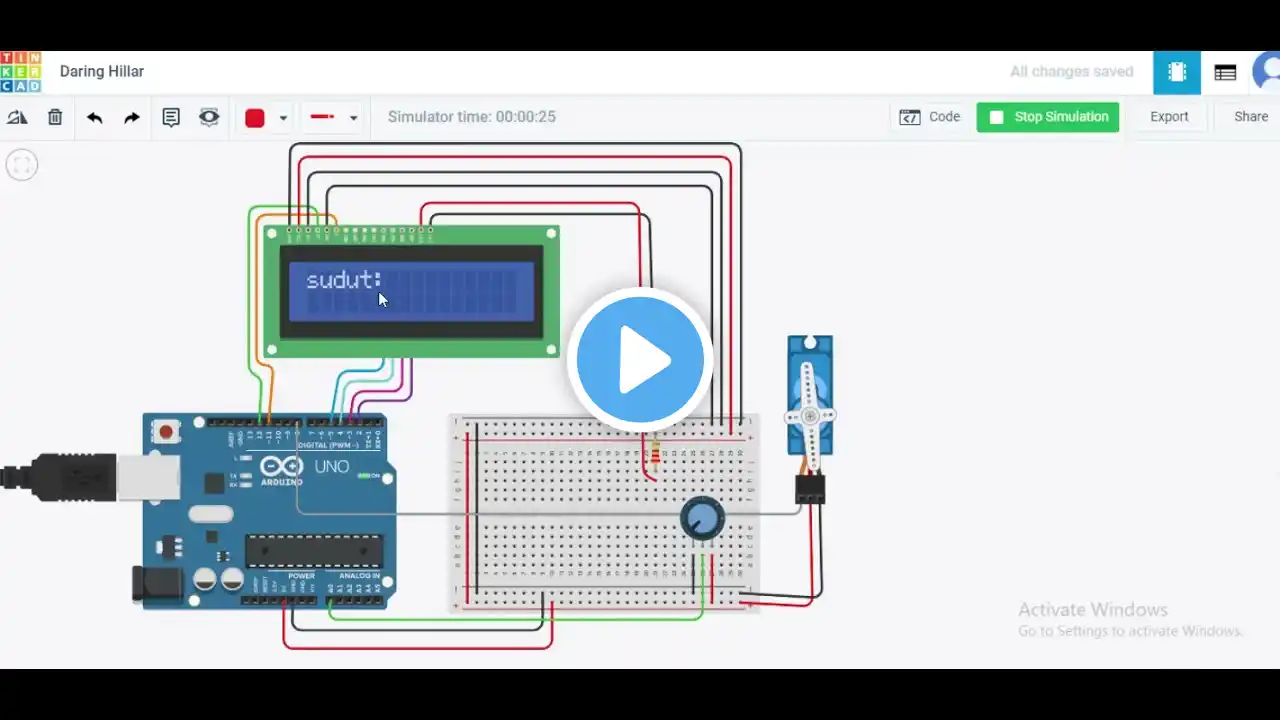Click the large video play button
Image resolution: width=1280 pixels, height=720 pixels.
[640, 360]
